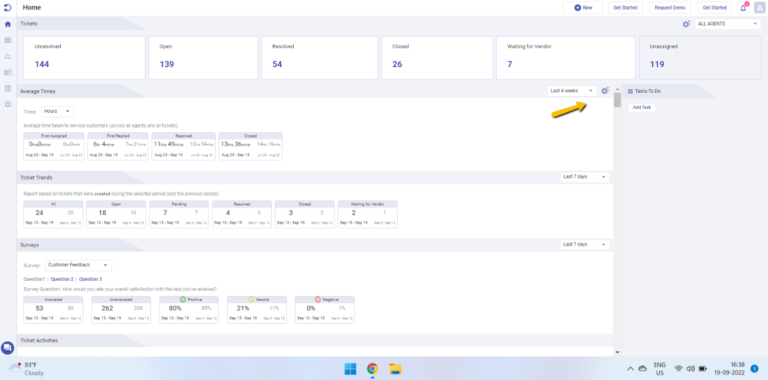The height and width of the screenshot is (380, 768).
Task: Open the user avatar menu
Action: (760, 8)
